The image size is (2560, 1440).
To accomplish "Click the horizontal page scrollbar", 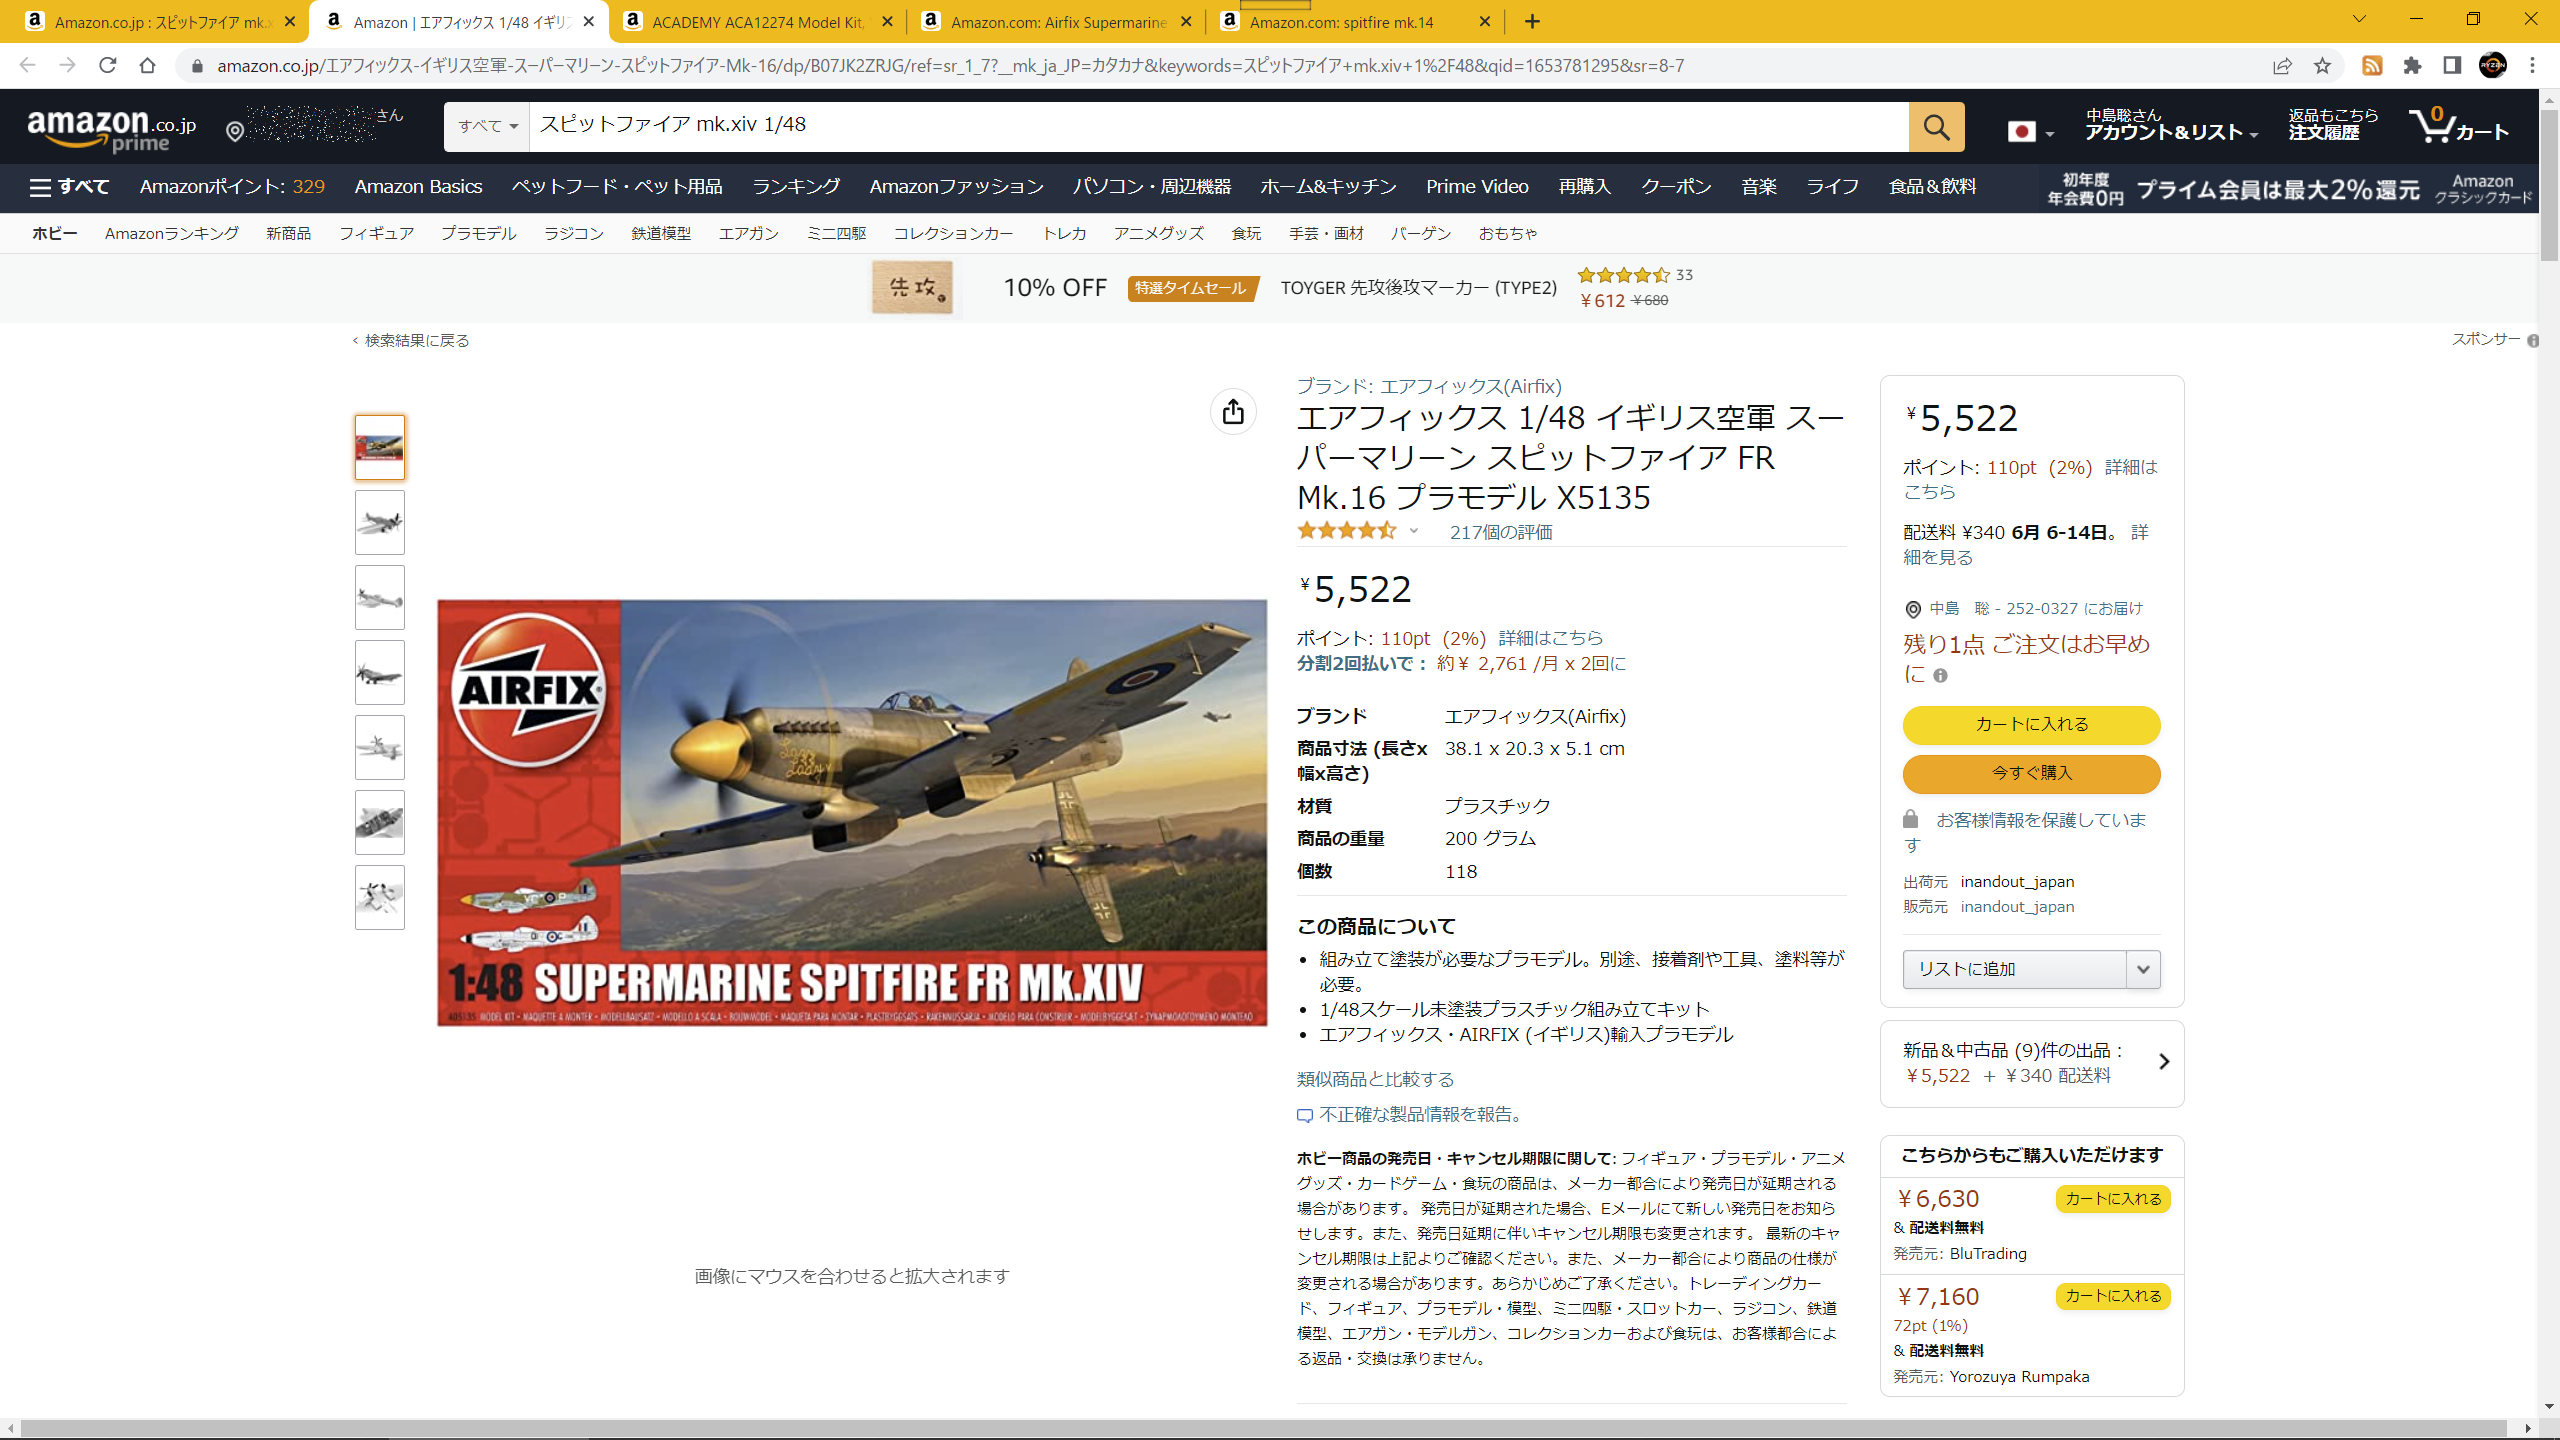I will 1264,1428.
